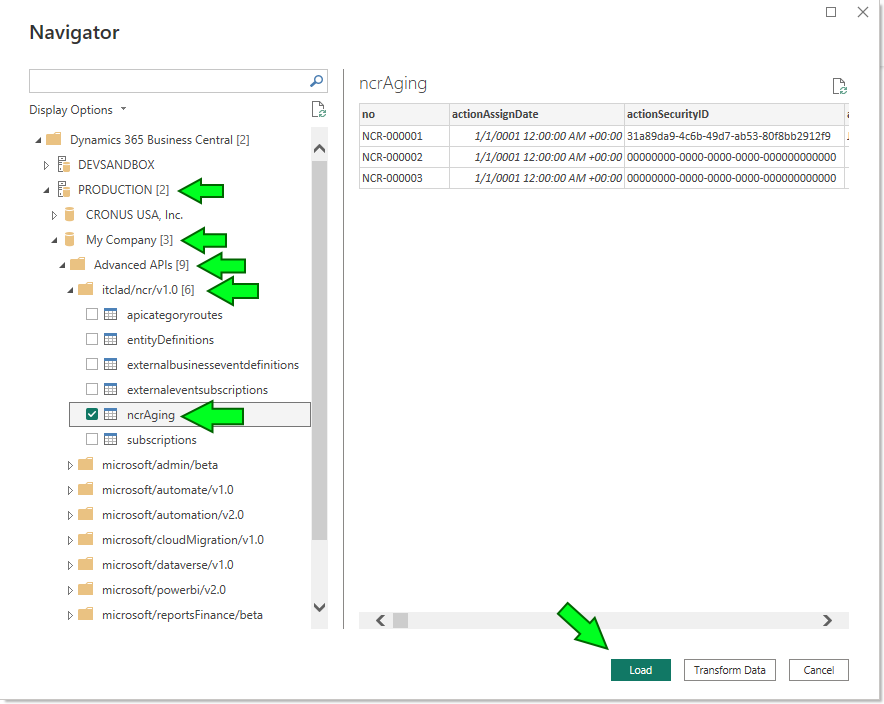
Task: Click the entityDefinitions table icon
Action: 110,339
